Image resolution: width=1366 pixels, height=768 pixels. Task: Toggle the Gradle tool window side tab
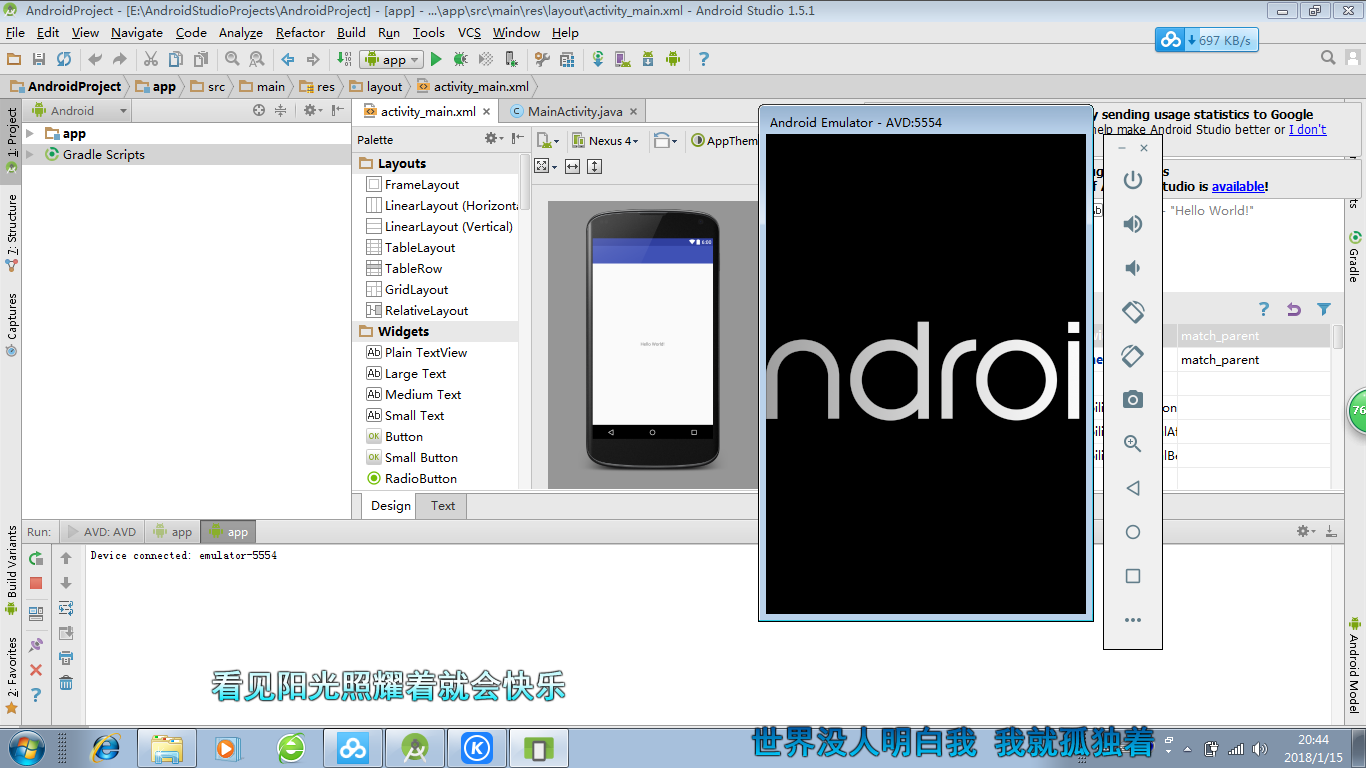tap(1354, 257)
